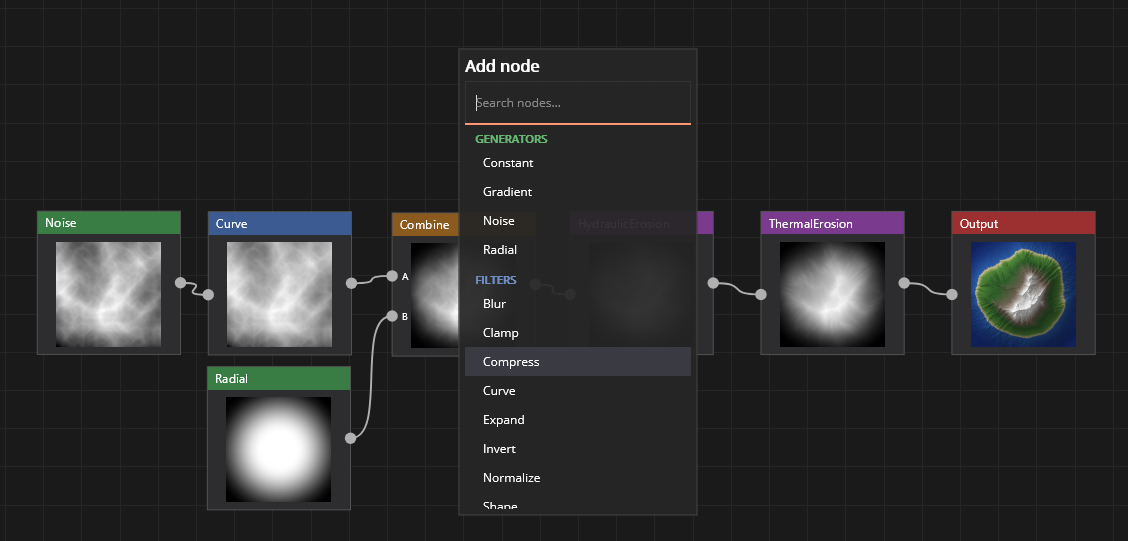1128x541 pixels.
Task: Click the HydraulicErosion node output port
Action: (x=713, y=283)
